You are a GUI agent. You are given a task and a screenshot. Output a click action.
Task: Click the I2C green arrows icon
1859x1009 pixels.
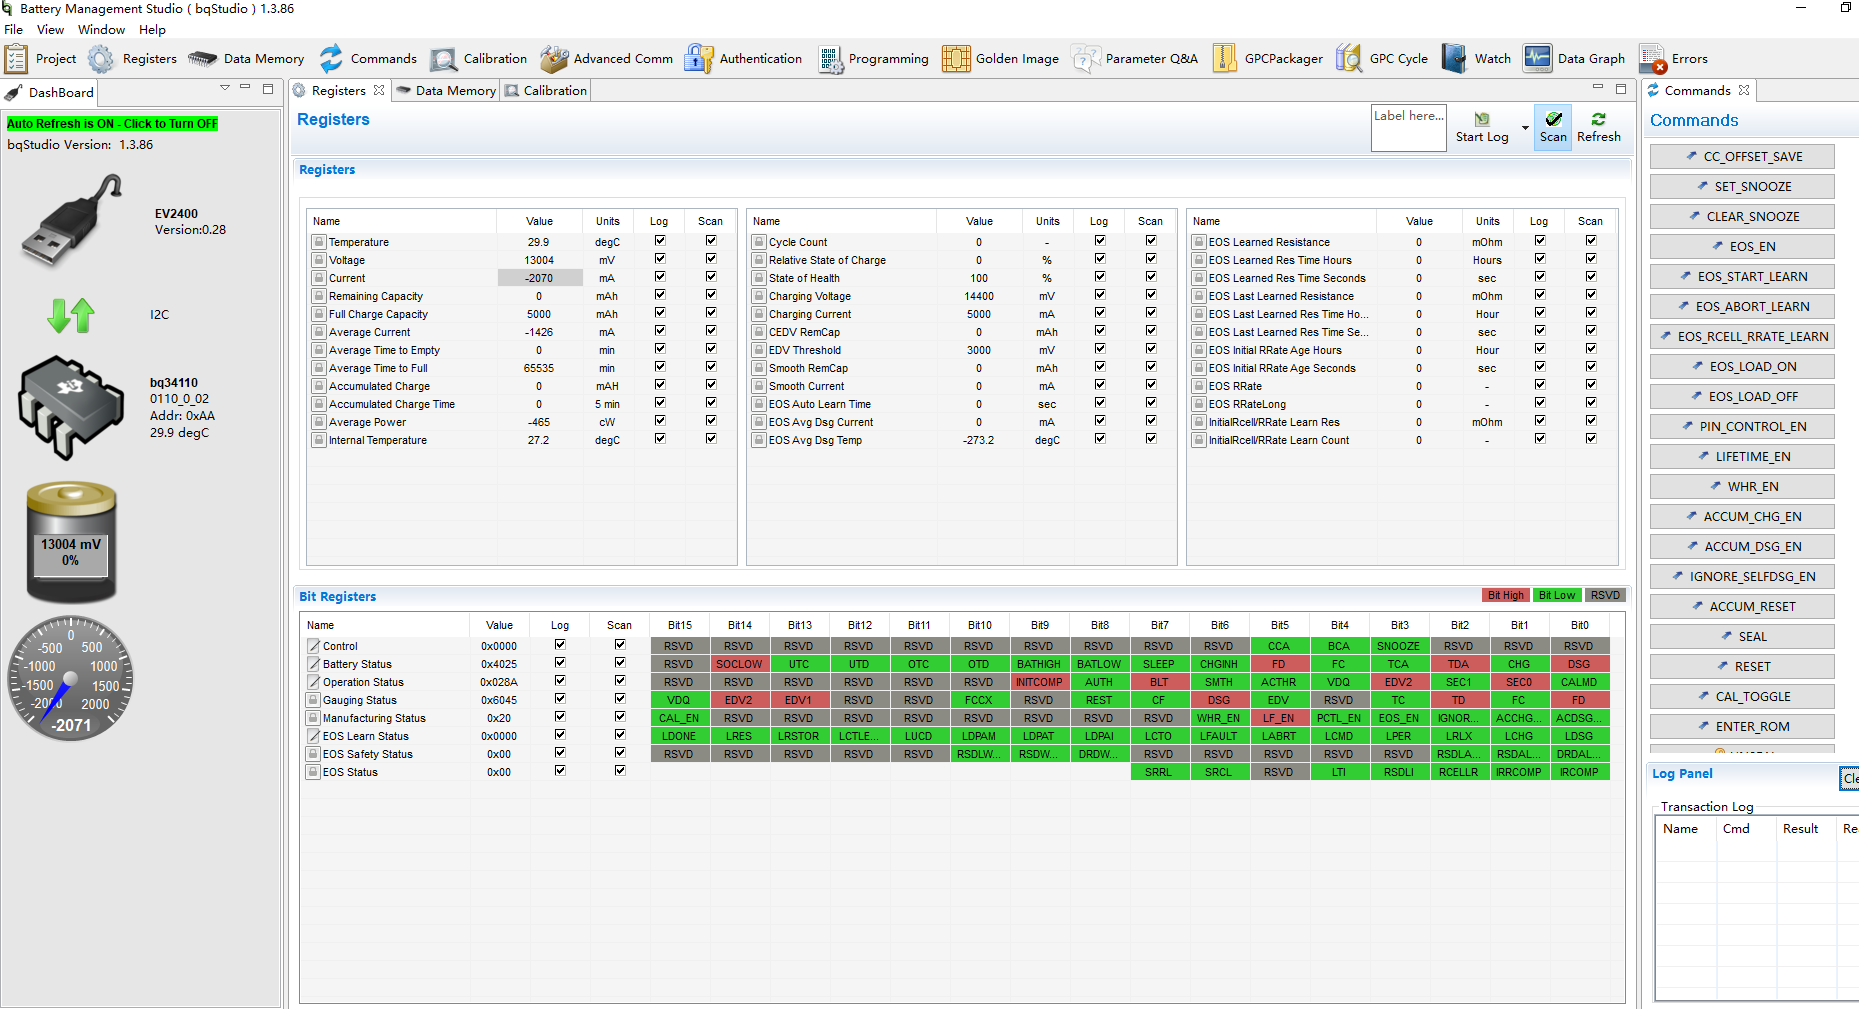coord(71,315)
